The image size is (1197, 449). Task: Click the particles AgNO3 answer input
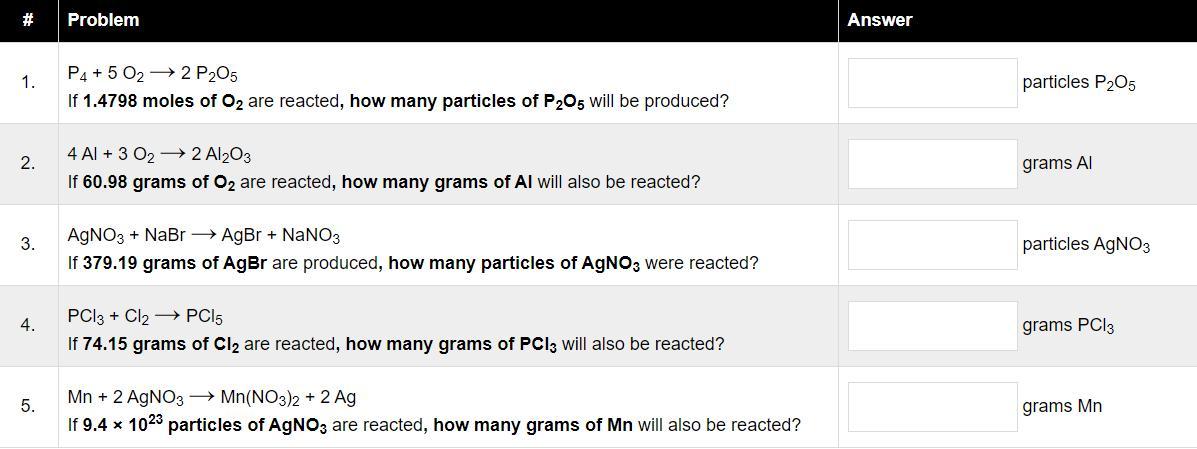point(932,244)
